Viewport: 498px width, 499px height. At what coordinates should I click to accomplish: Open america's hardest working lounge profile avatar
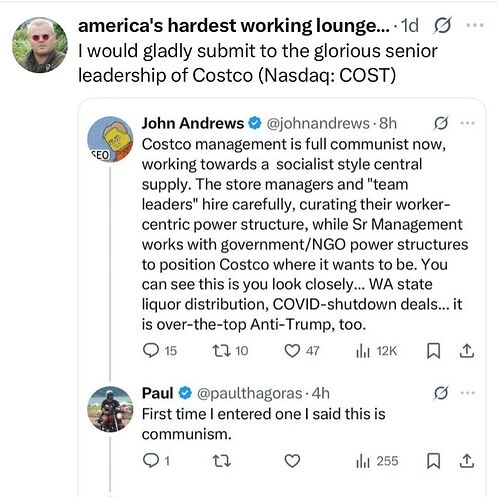coord(40,45)
